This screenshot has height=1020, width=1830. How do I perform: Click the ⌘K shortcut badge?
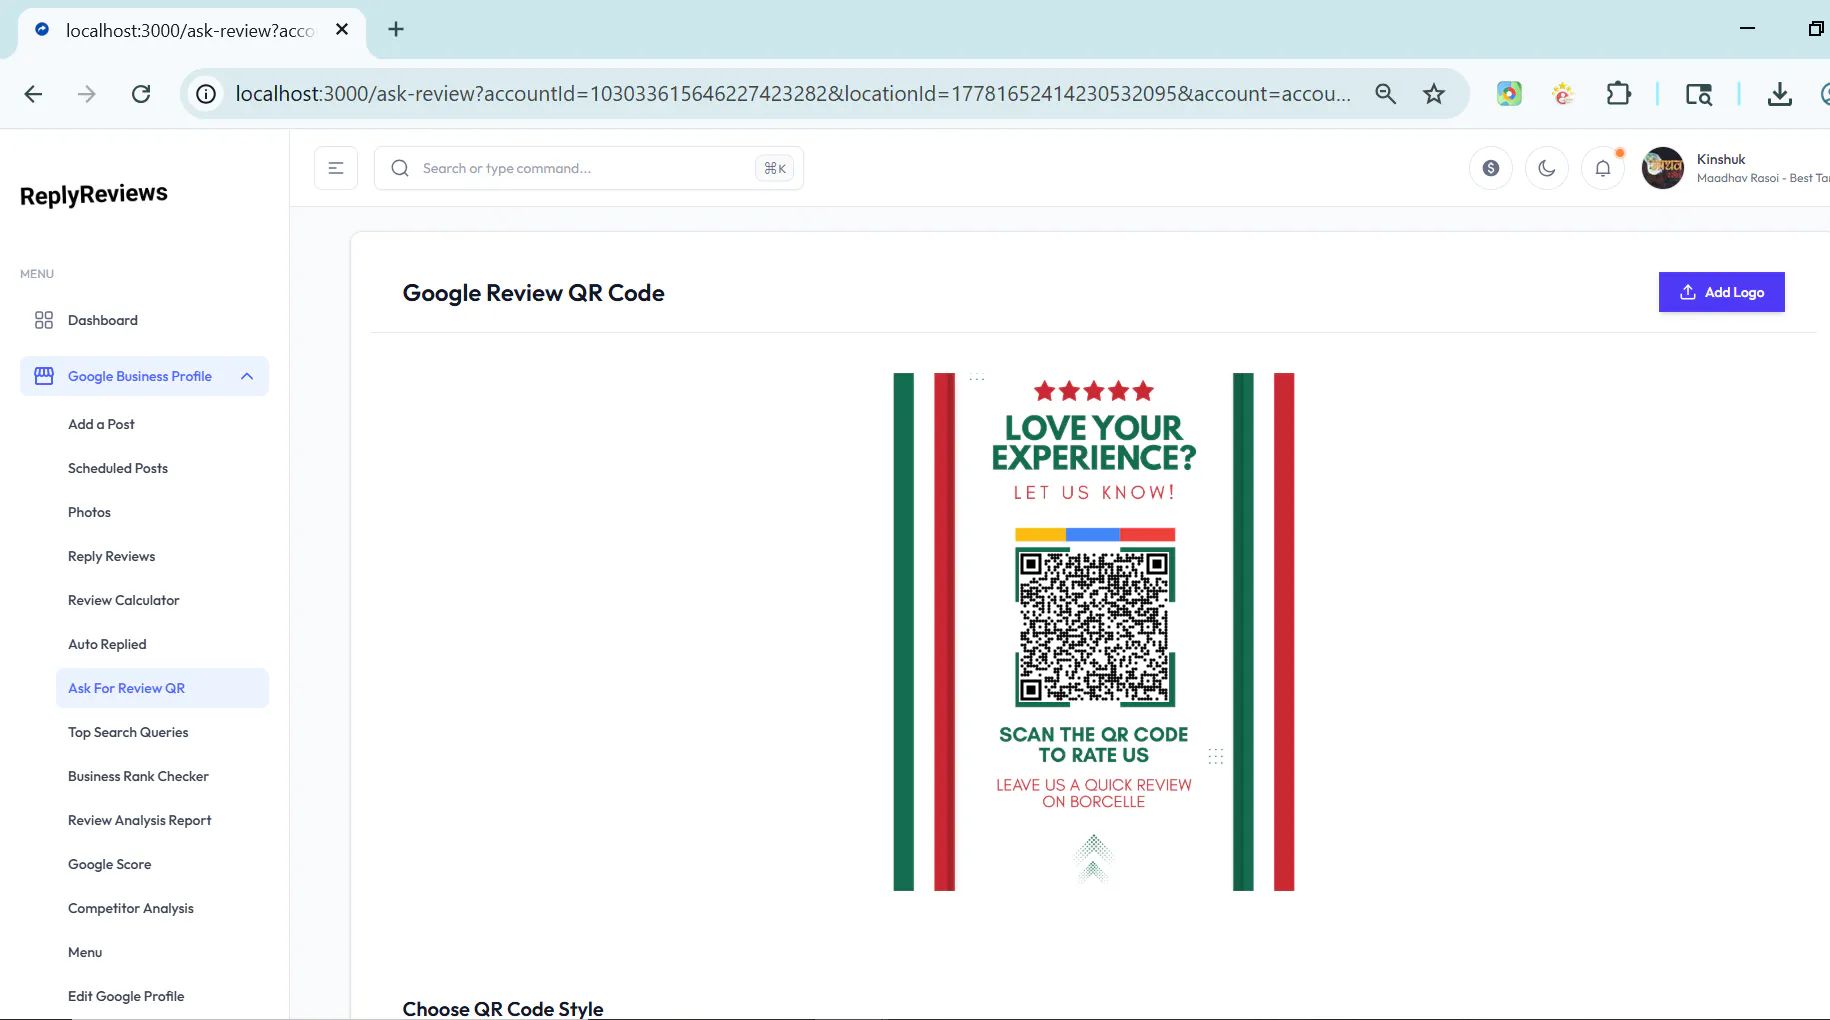tap(775, 168)
